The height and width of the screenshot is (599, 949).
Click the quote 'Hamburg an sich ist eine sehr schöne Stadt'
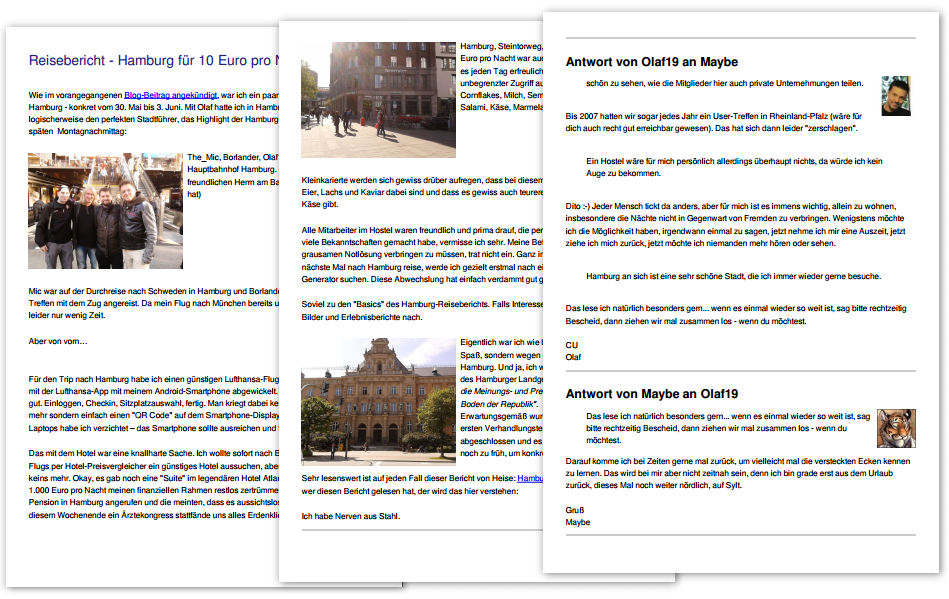[734, 276]
